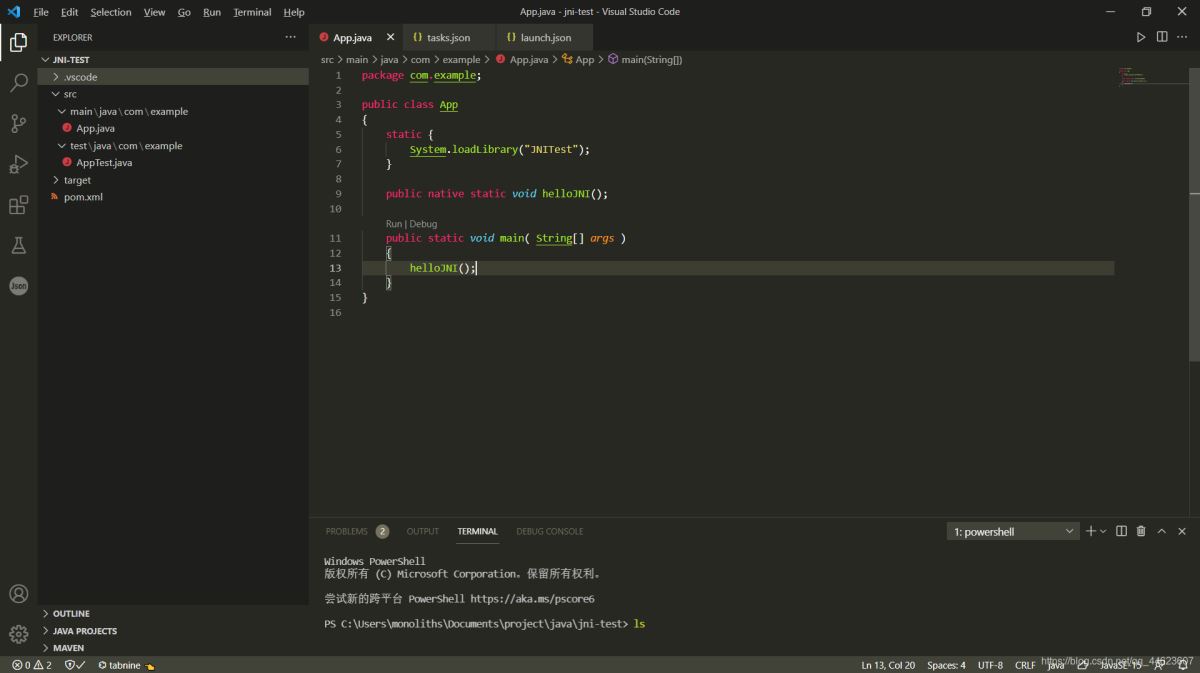Change line endings via CRLF status item
Screen dimensions: 1200x673
point(1025,665)
